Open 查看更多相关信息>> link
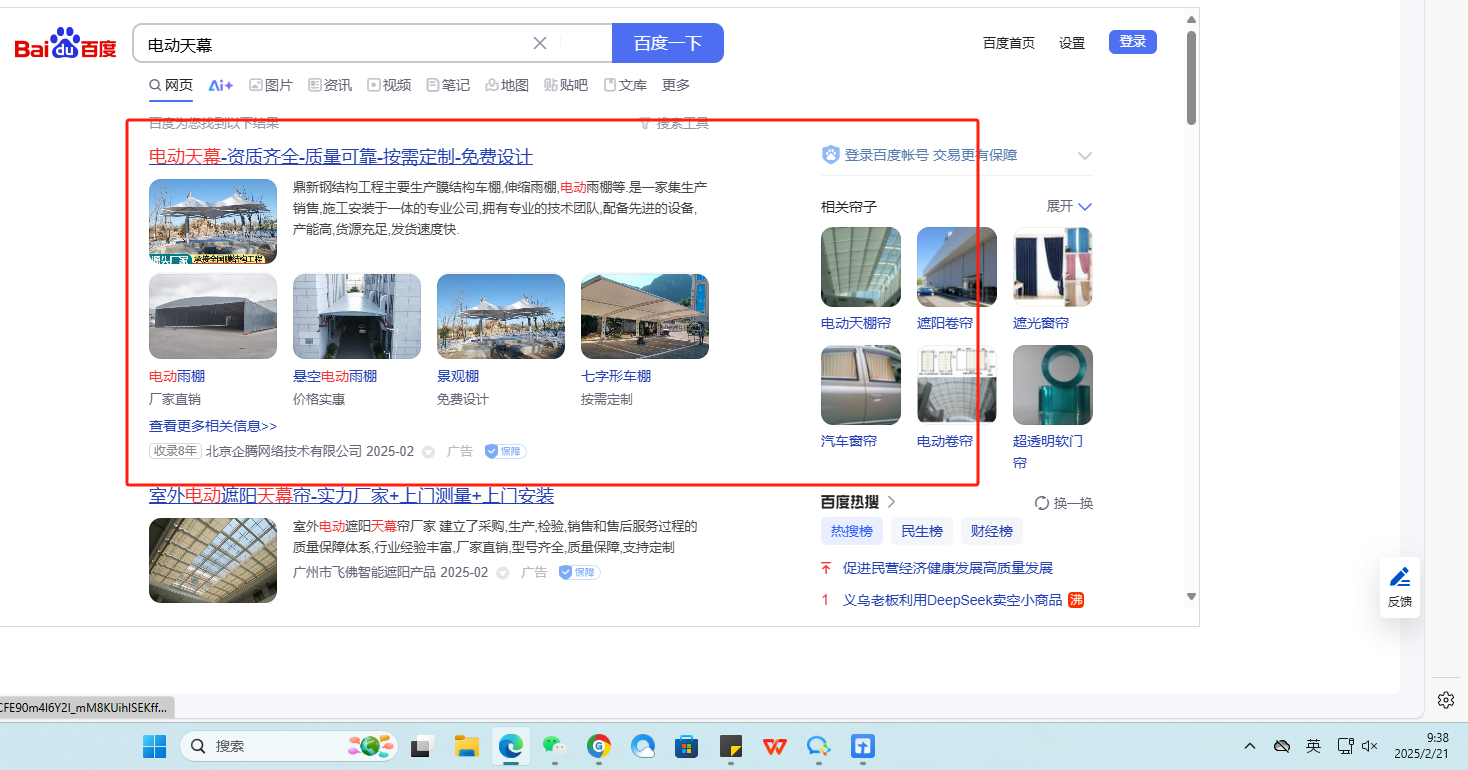 (213, 426)
